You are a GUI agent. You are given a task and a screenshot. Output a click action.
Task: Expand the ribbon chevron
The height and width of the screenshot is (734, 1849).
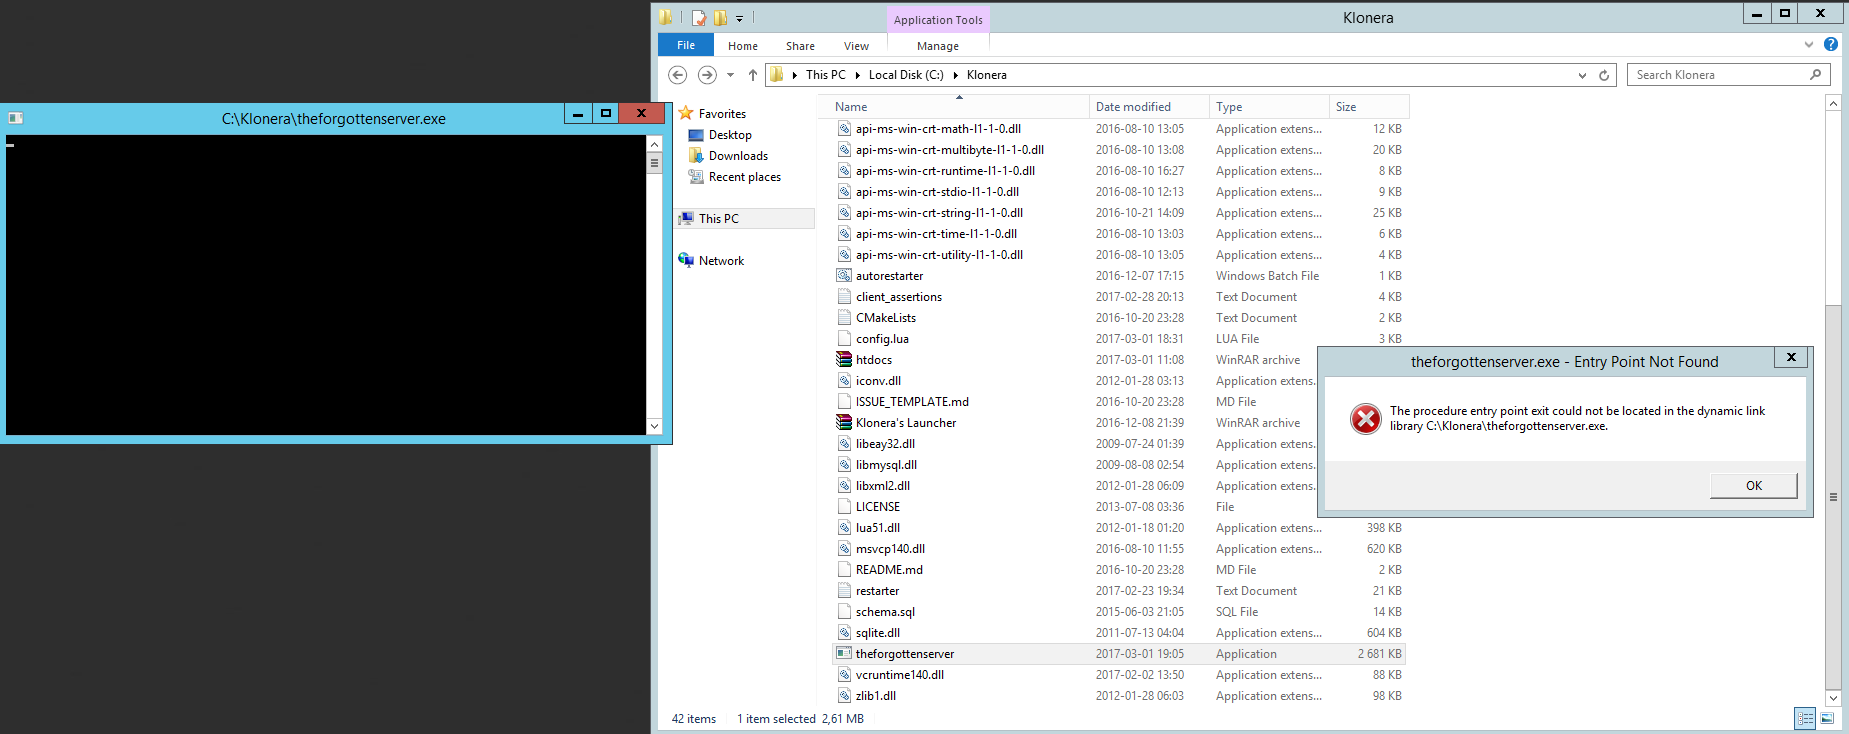[1808, 45]
